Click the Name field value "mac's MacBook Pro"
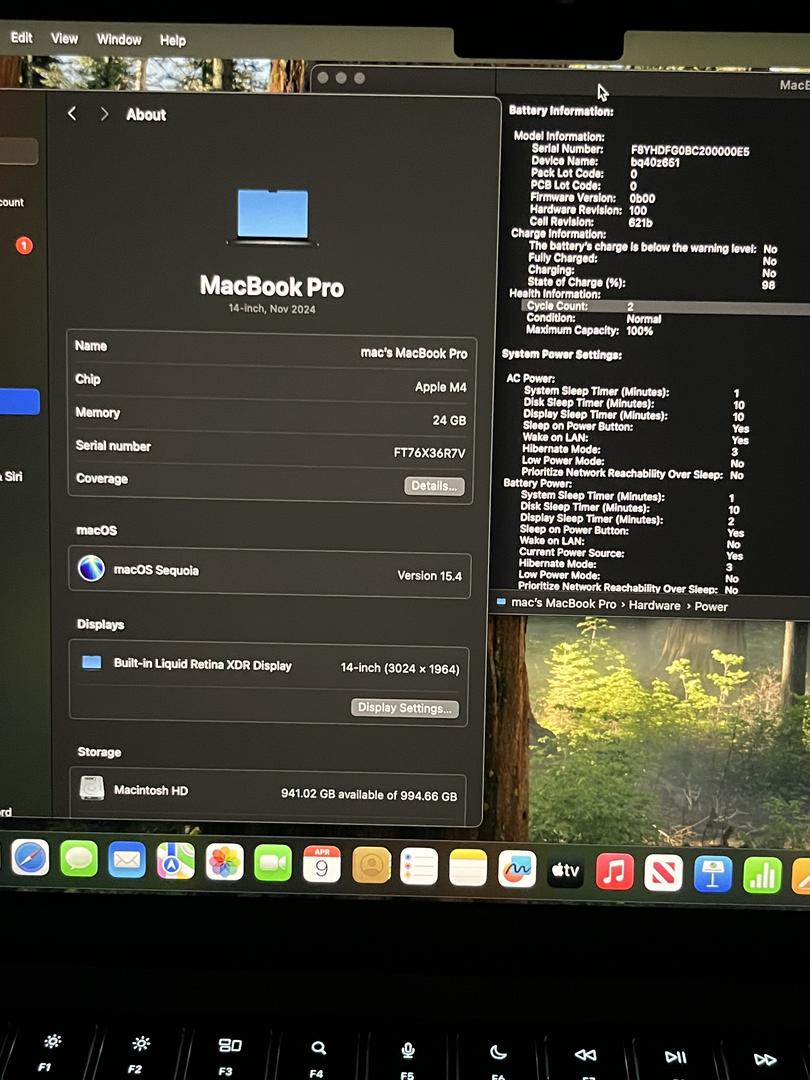The height and width of the screenshot is (1080, 810). tap(414, 353)
